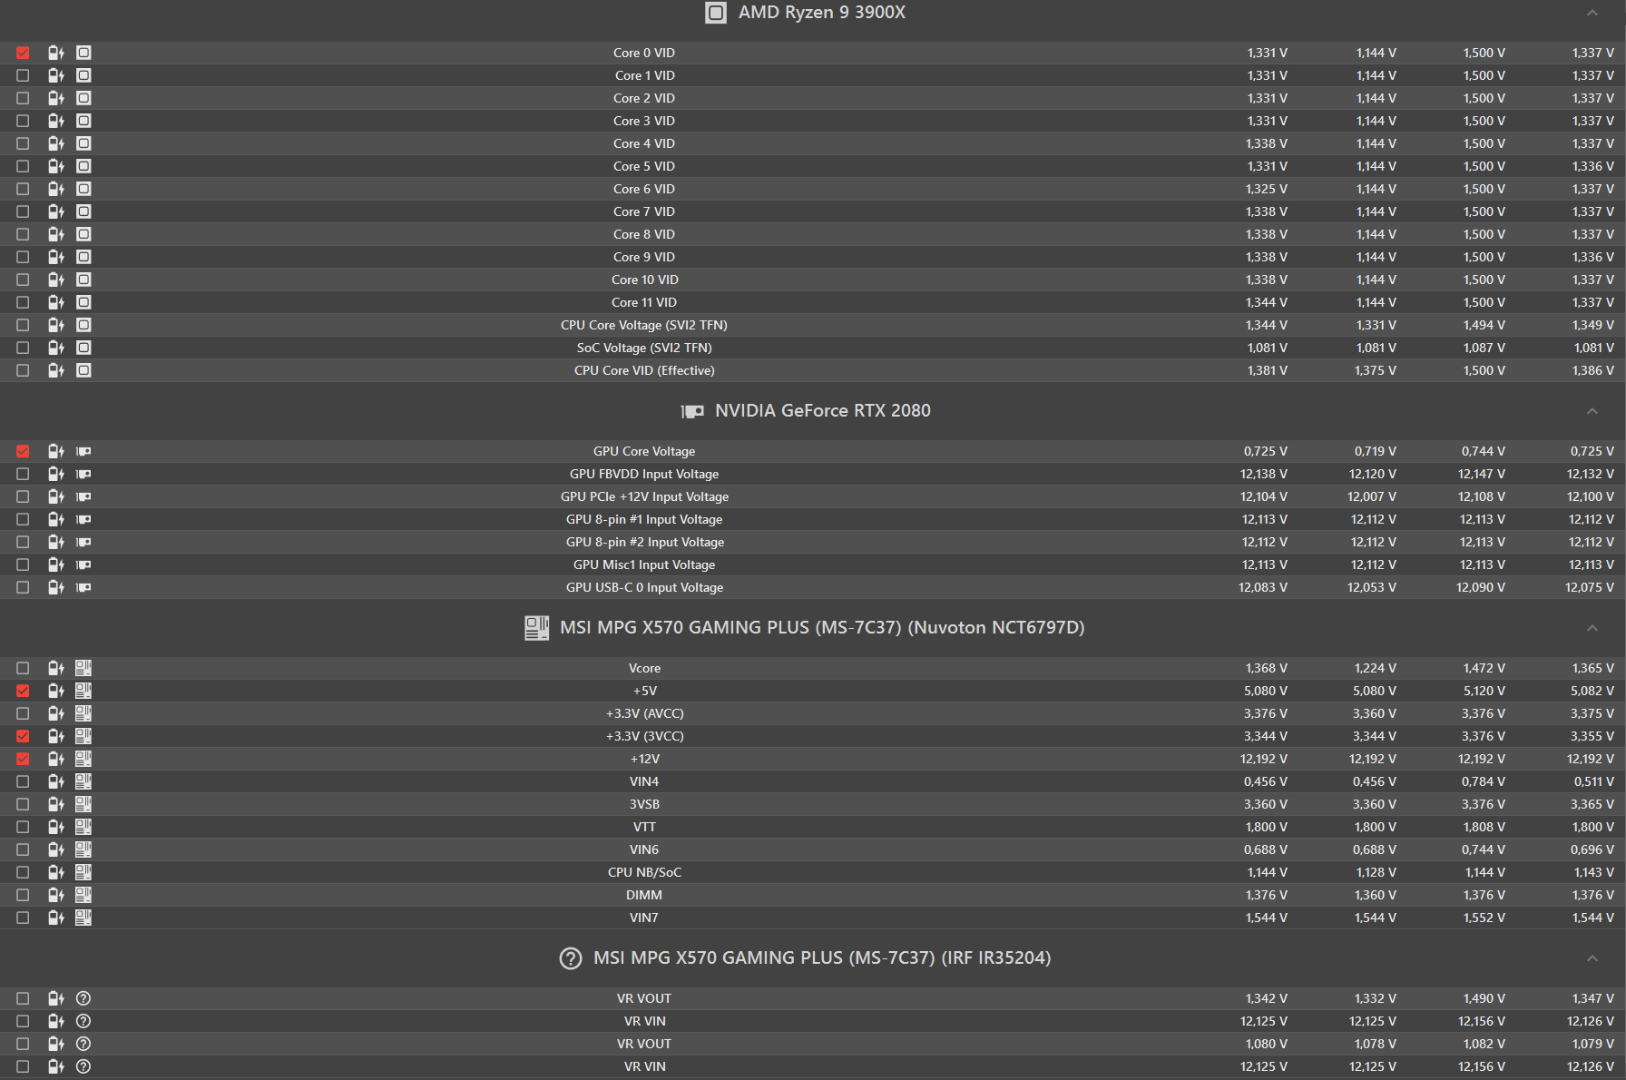Select the Core 11 VID sensor label

tap(644, 302)
